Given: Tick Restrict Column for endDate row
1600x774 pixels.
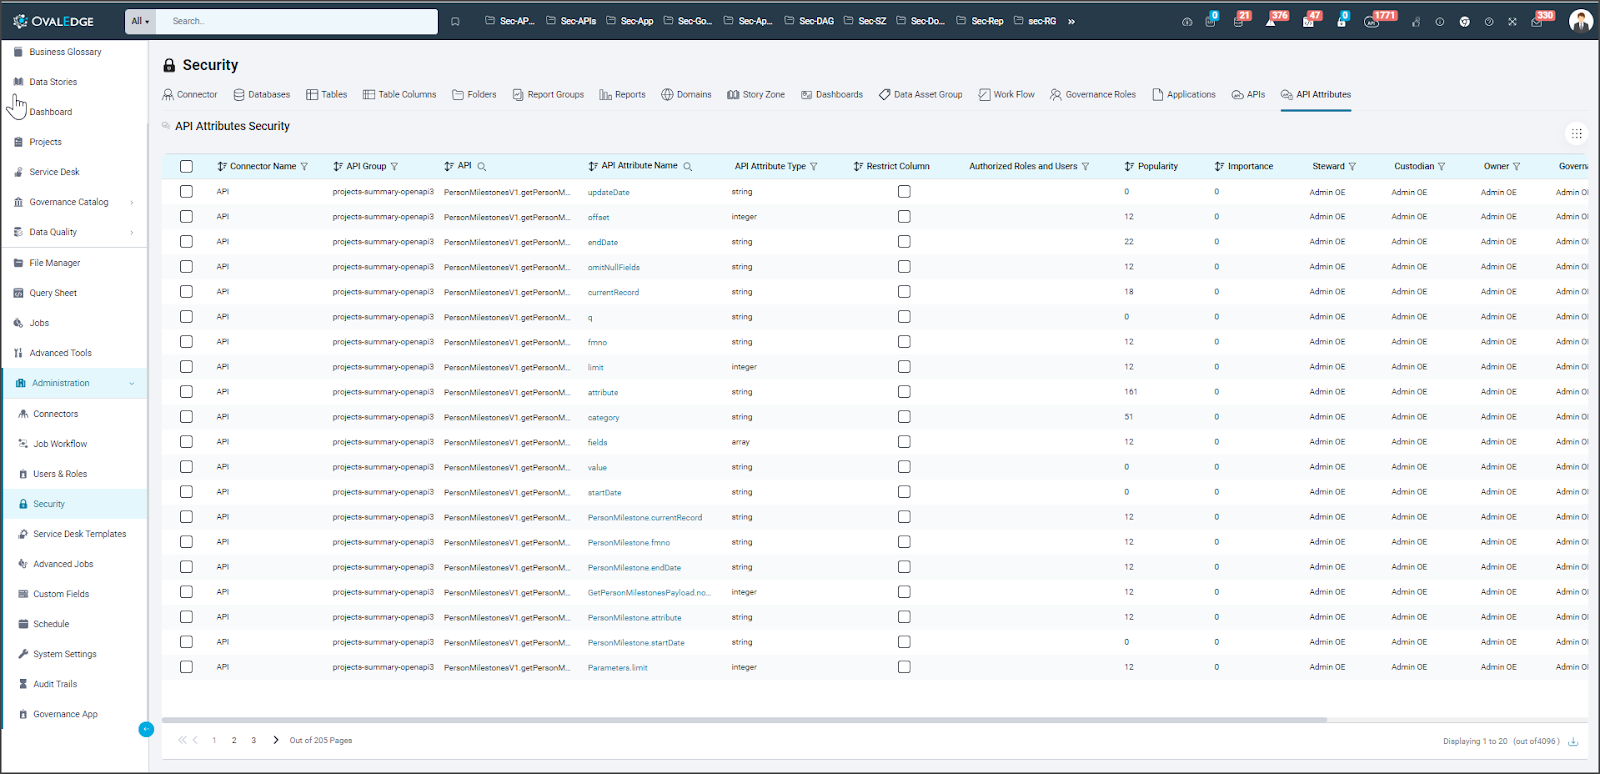Looking at the screenshot, I should [904, 241].
